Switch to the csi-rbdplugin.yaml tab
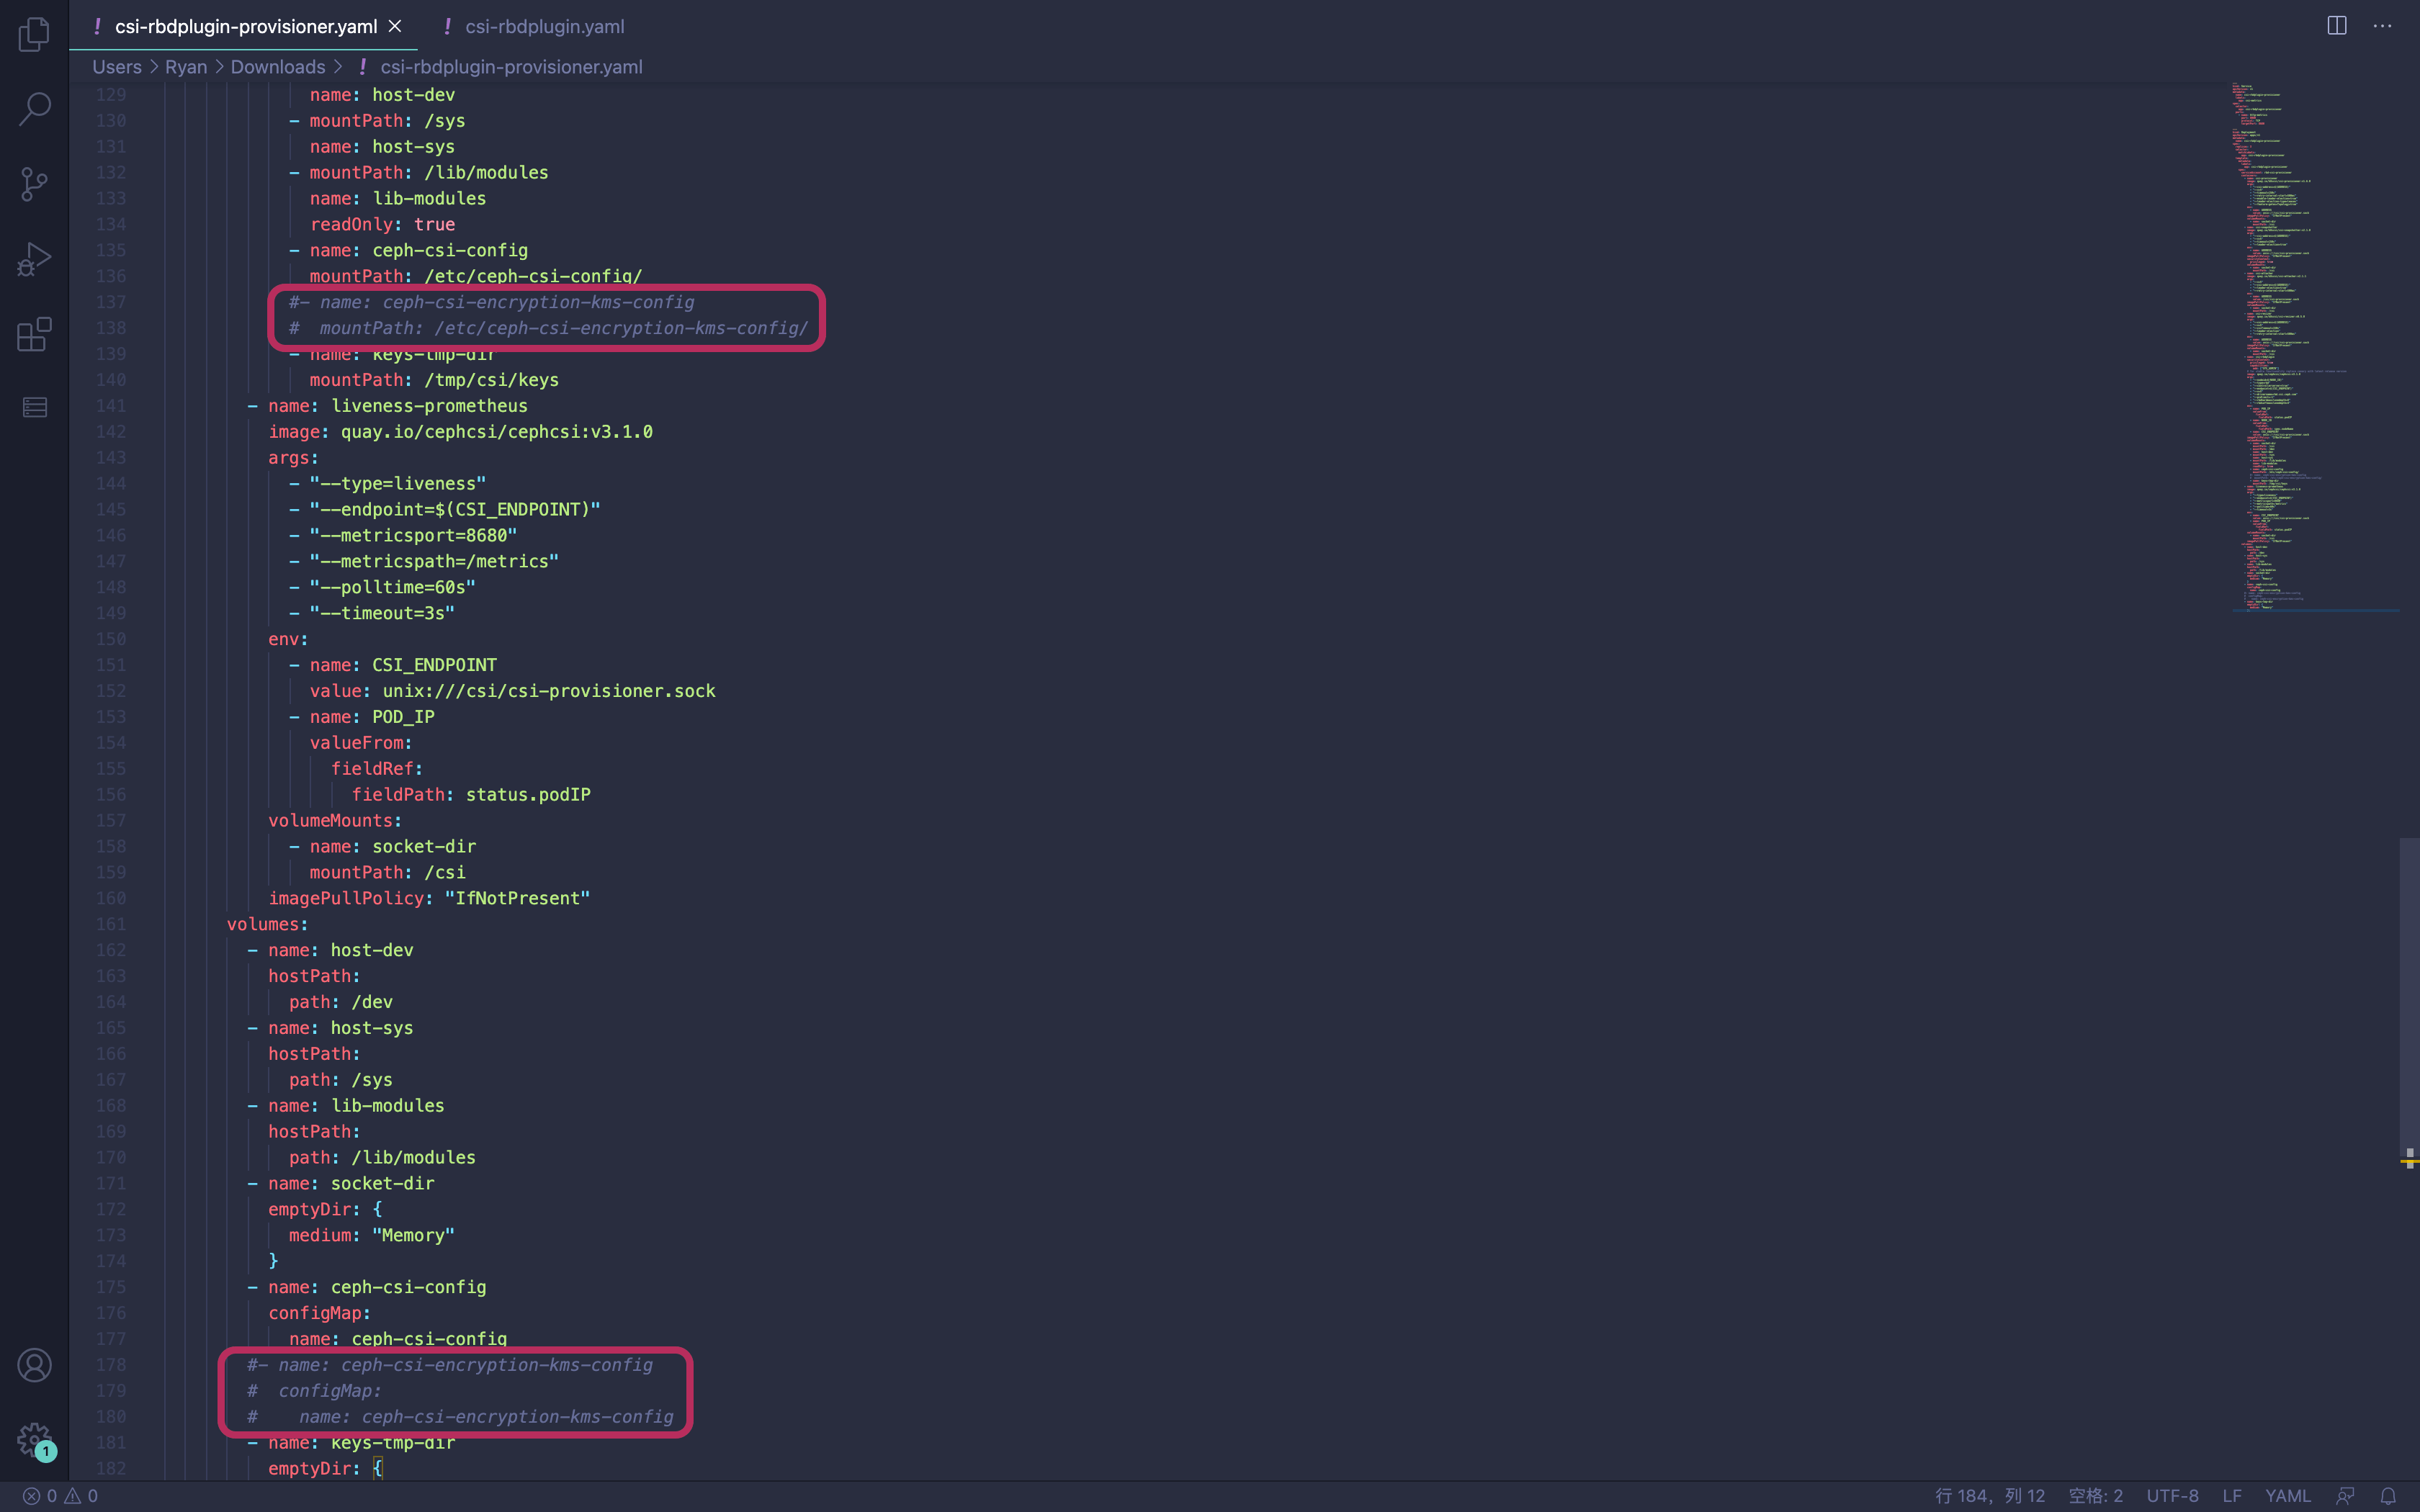 (x=544, y=27)
